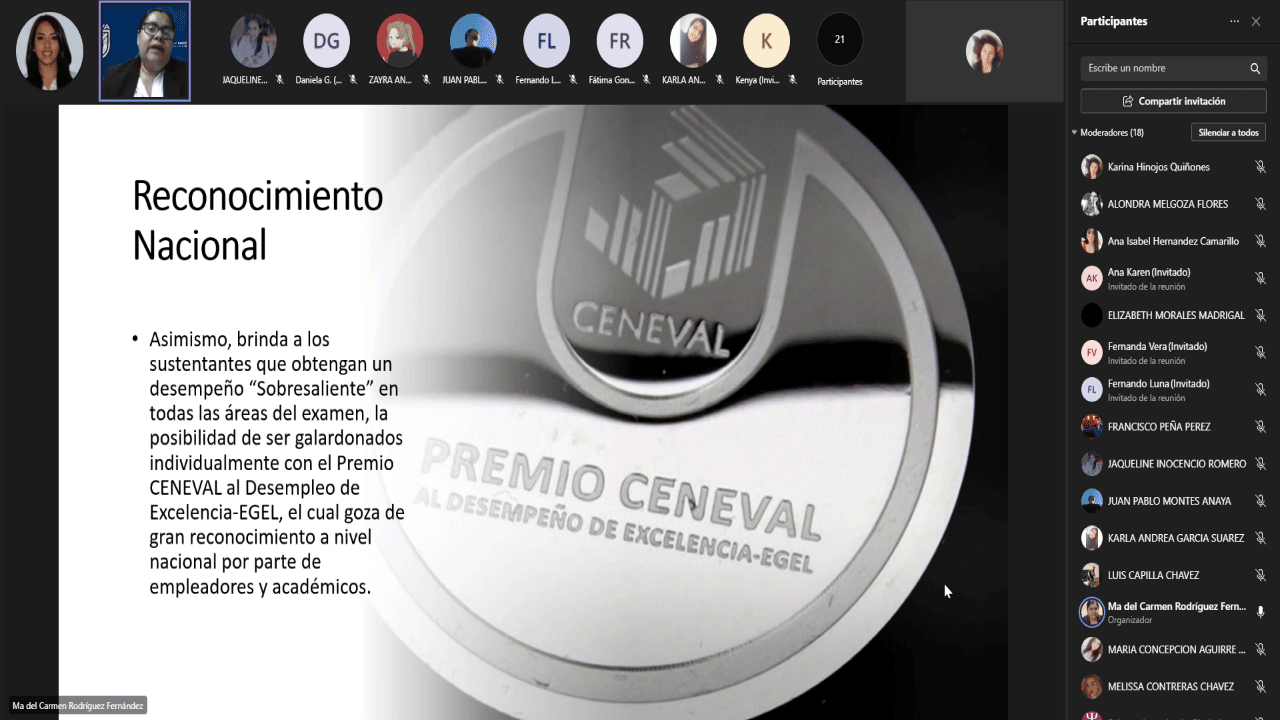Click the search icon in name field
1280x720 pixels.
click(x=1255, y=68)
